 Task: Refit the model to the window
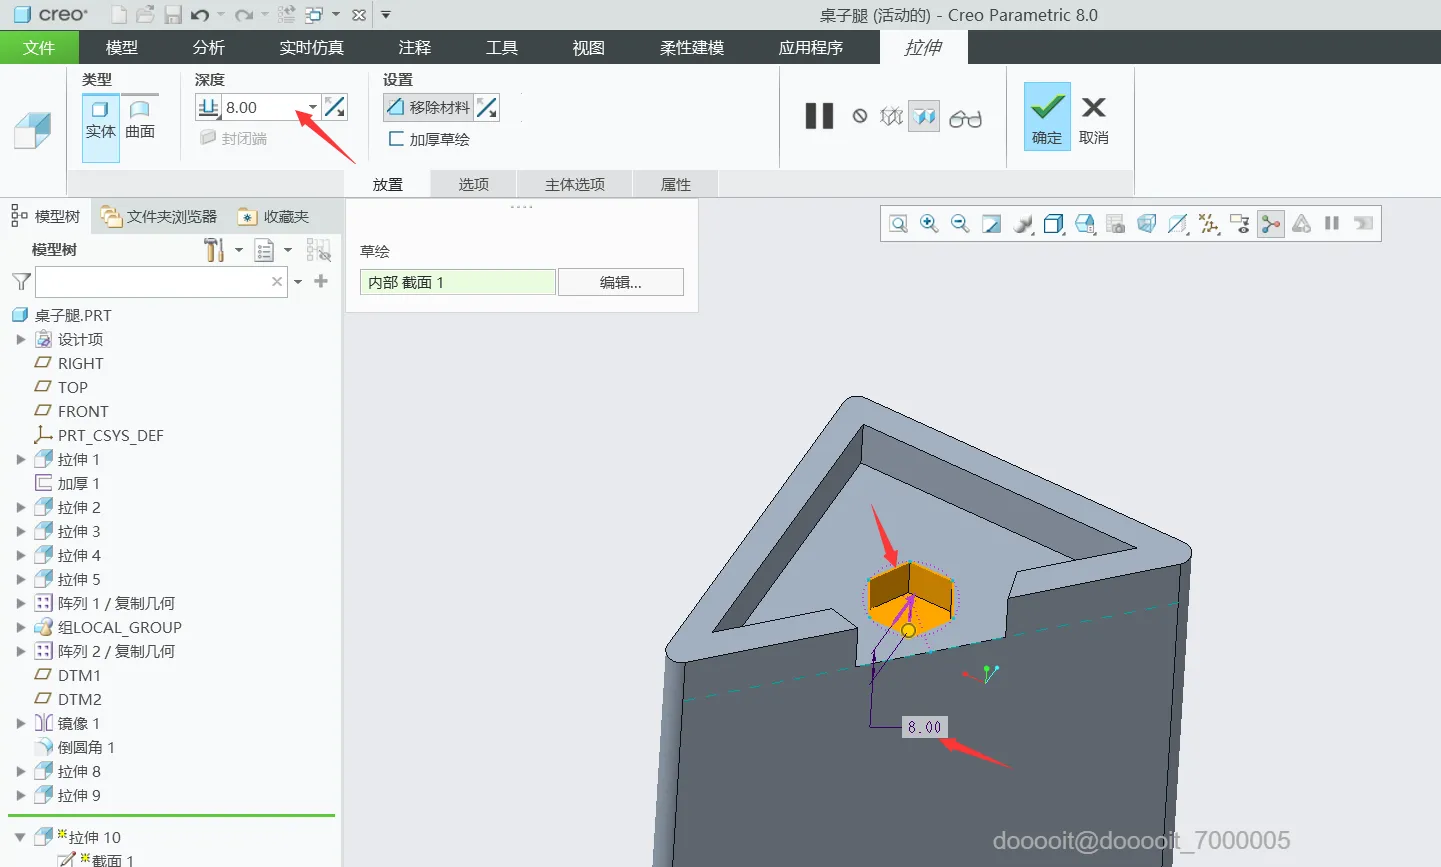[991, 223]
